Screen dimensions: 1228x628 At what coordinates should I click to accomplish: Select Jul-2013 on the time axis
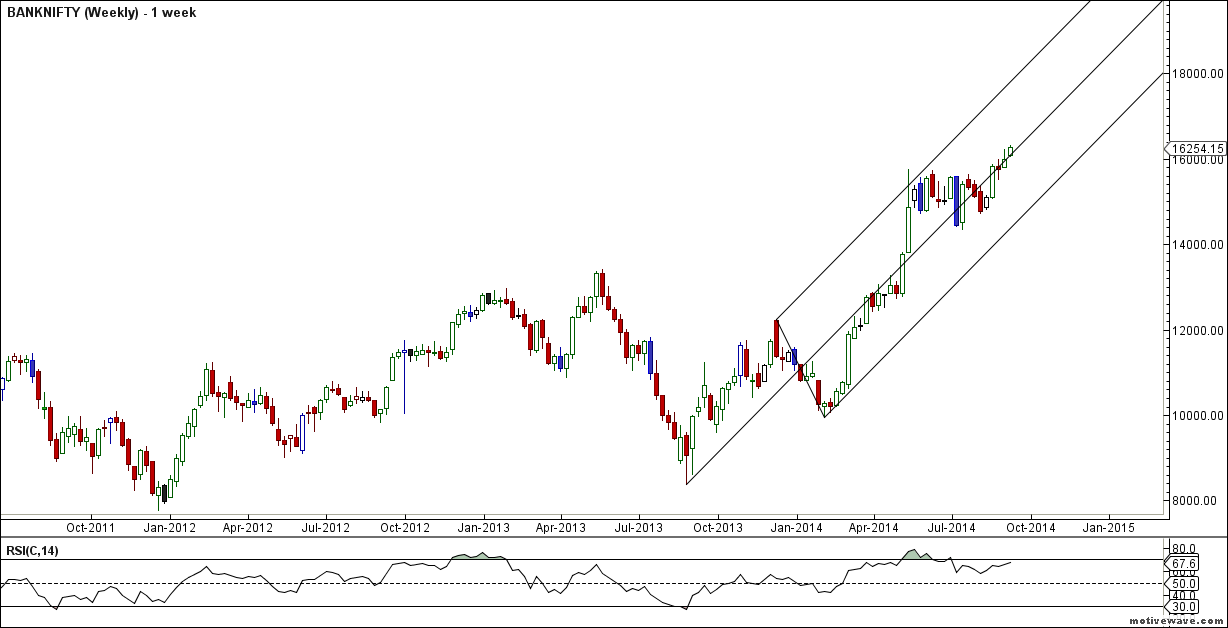click(x=638, y=526)
